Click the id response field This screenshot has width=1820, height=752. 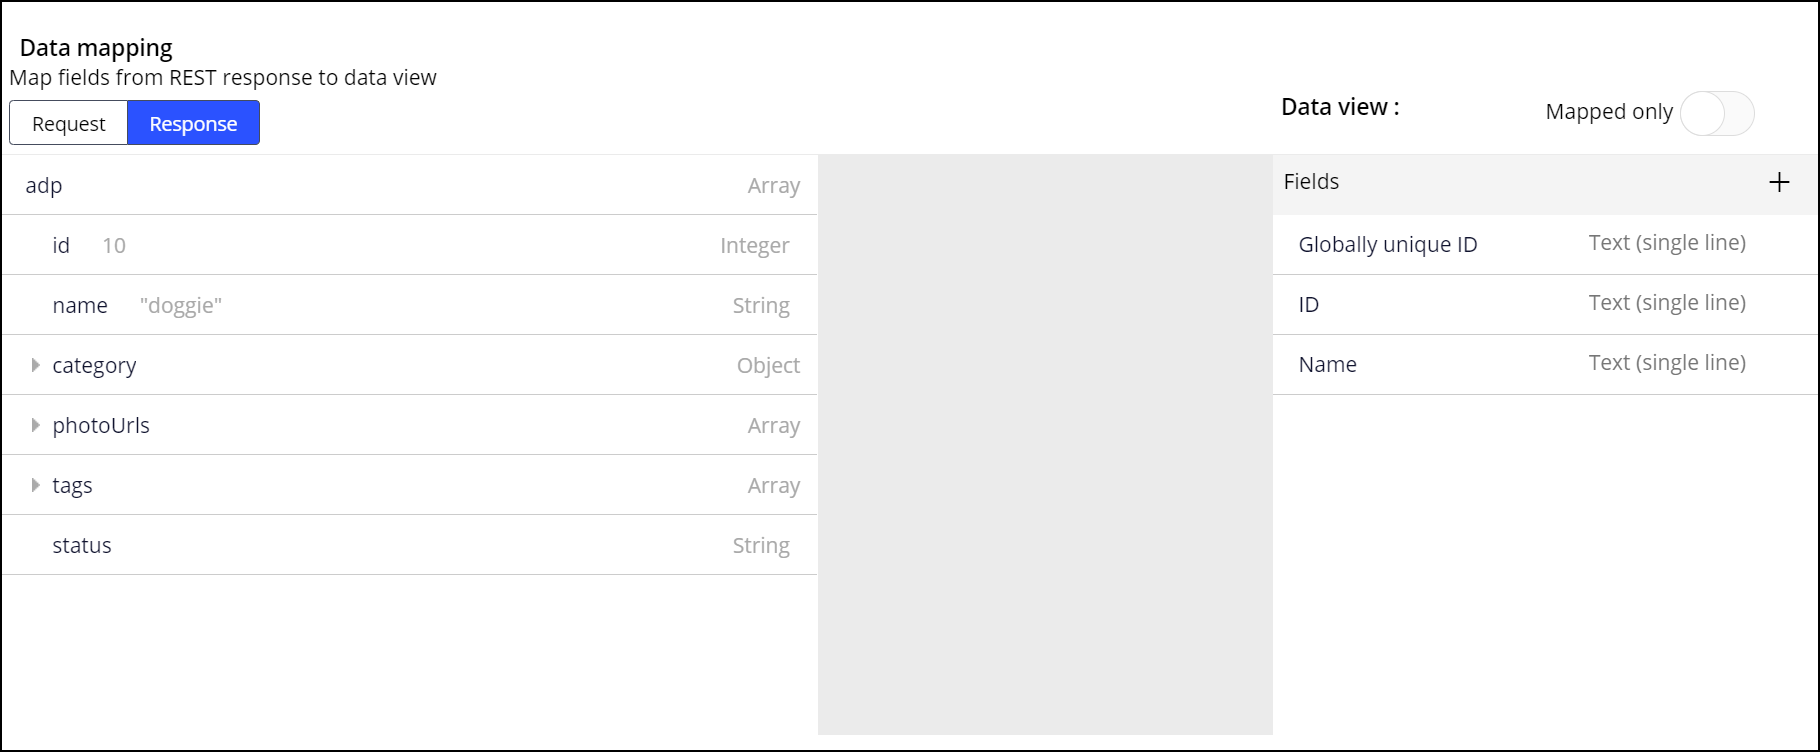point(61,245)
